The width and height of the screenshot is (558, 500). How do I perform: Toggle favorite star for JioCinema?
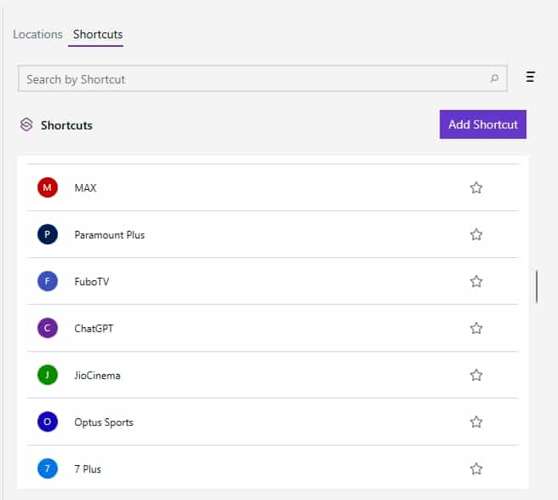(x=476, y=375)
